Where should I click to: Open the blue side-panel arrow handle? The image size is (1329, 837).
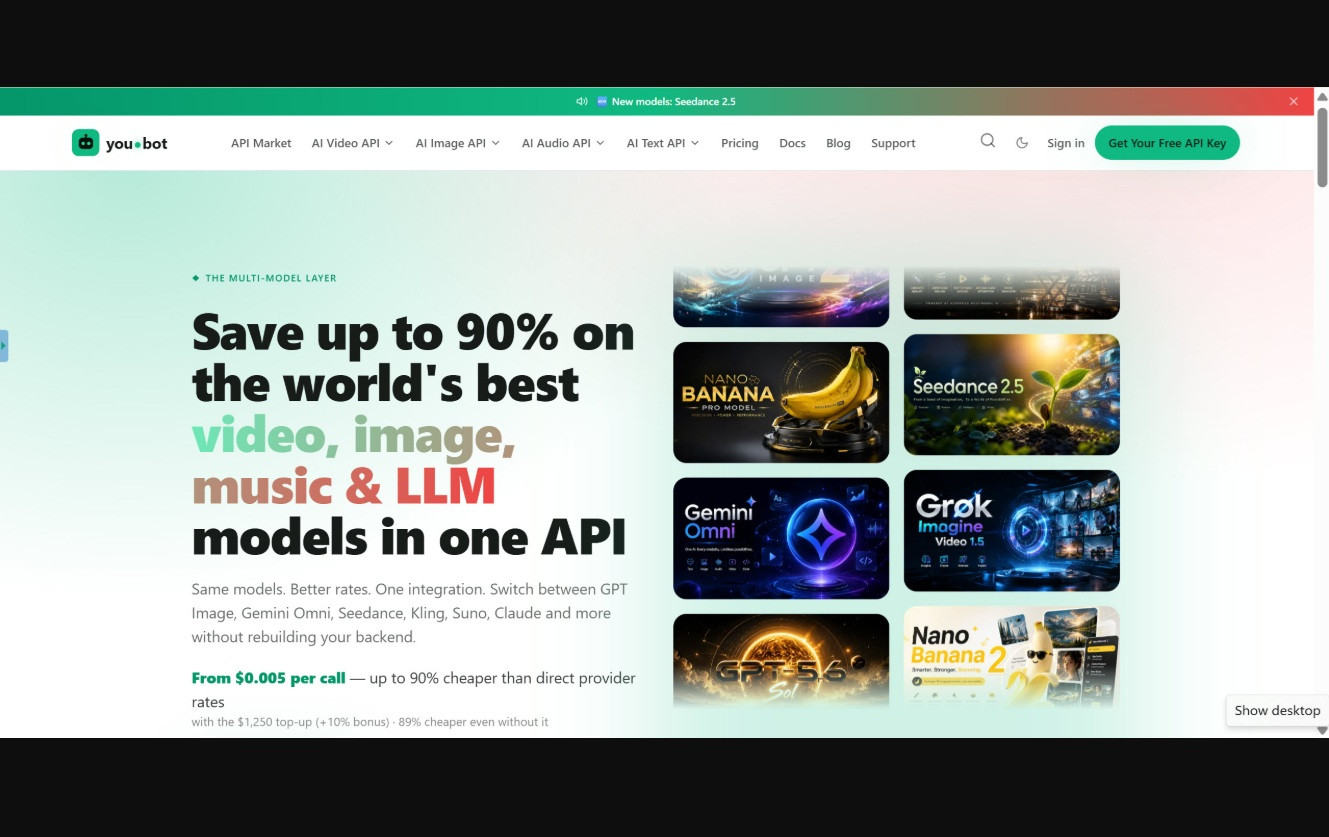click(4, 345)
